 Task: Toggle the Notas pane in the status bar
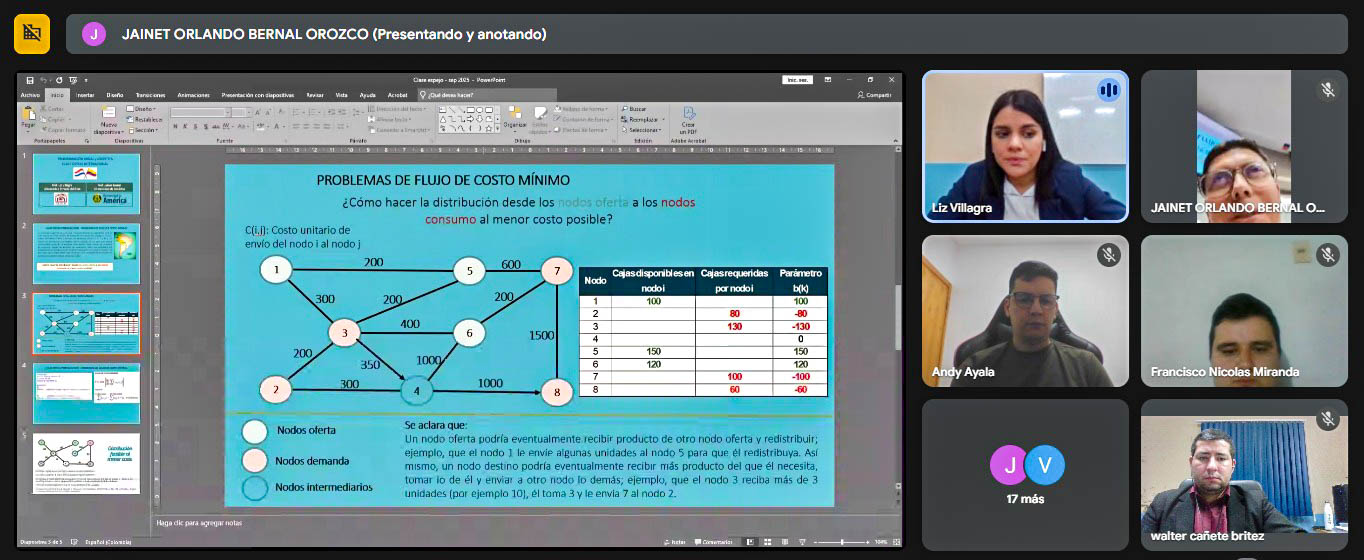click(x=677, y=542)
